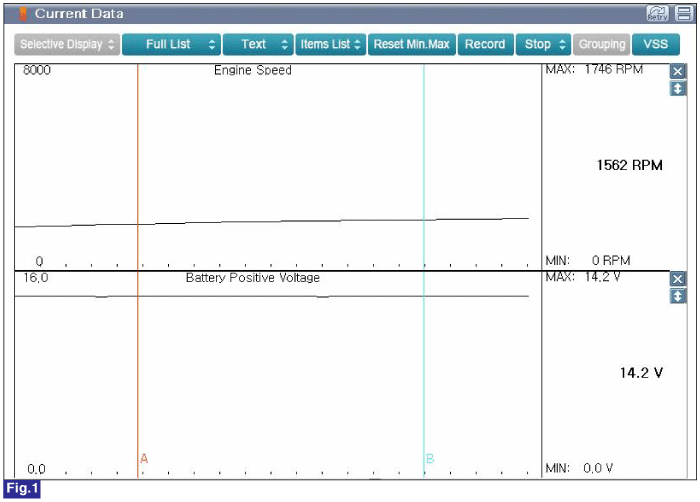The height and width of the screenshot is (502, 700).
Task: Open the Stop dropdown button
Action: [543, 44]
